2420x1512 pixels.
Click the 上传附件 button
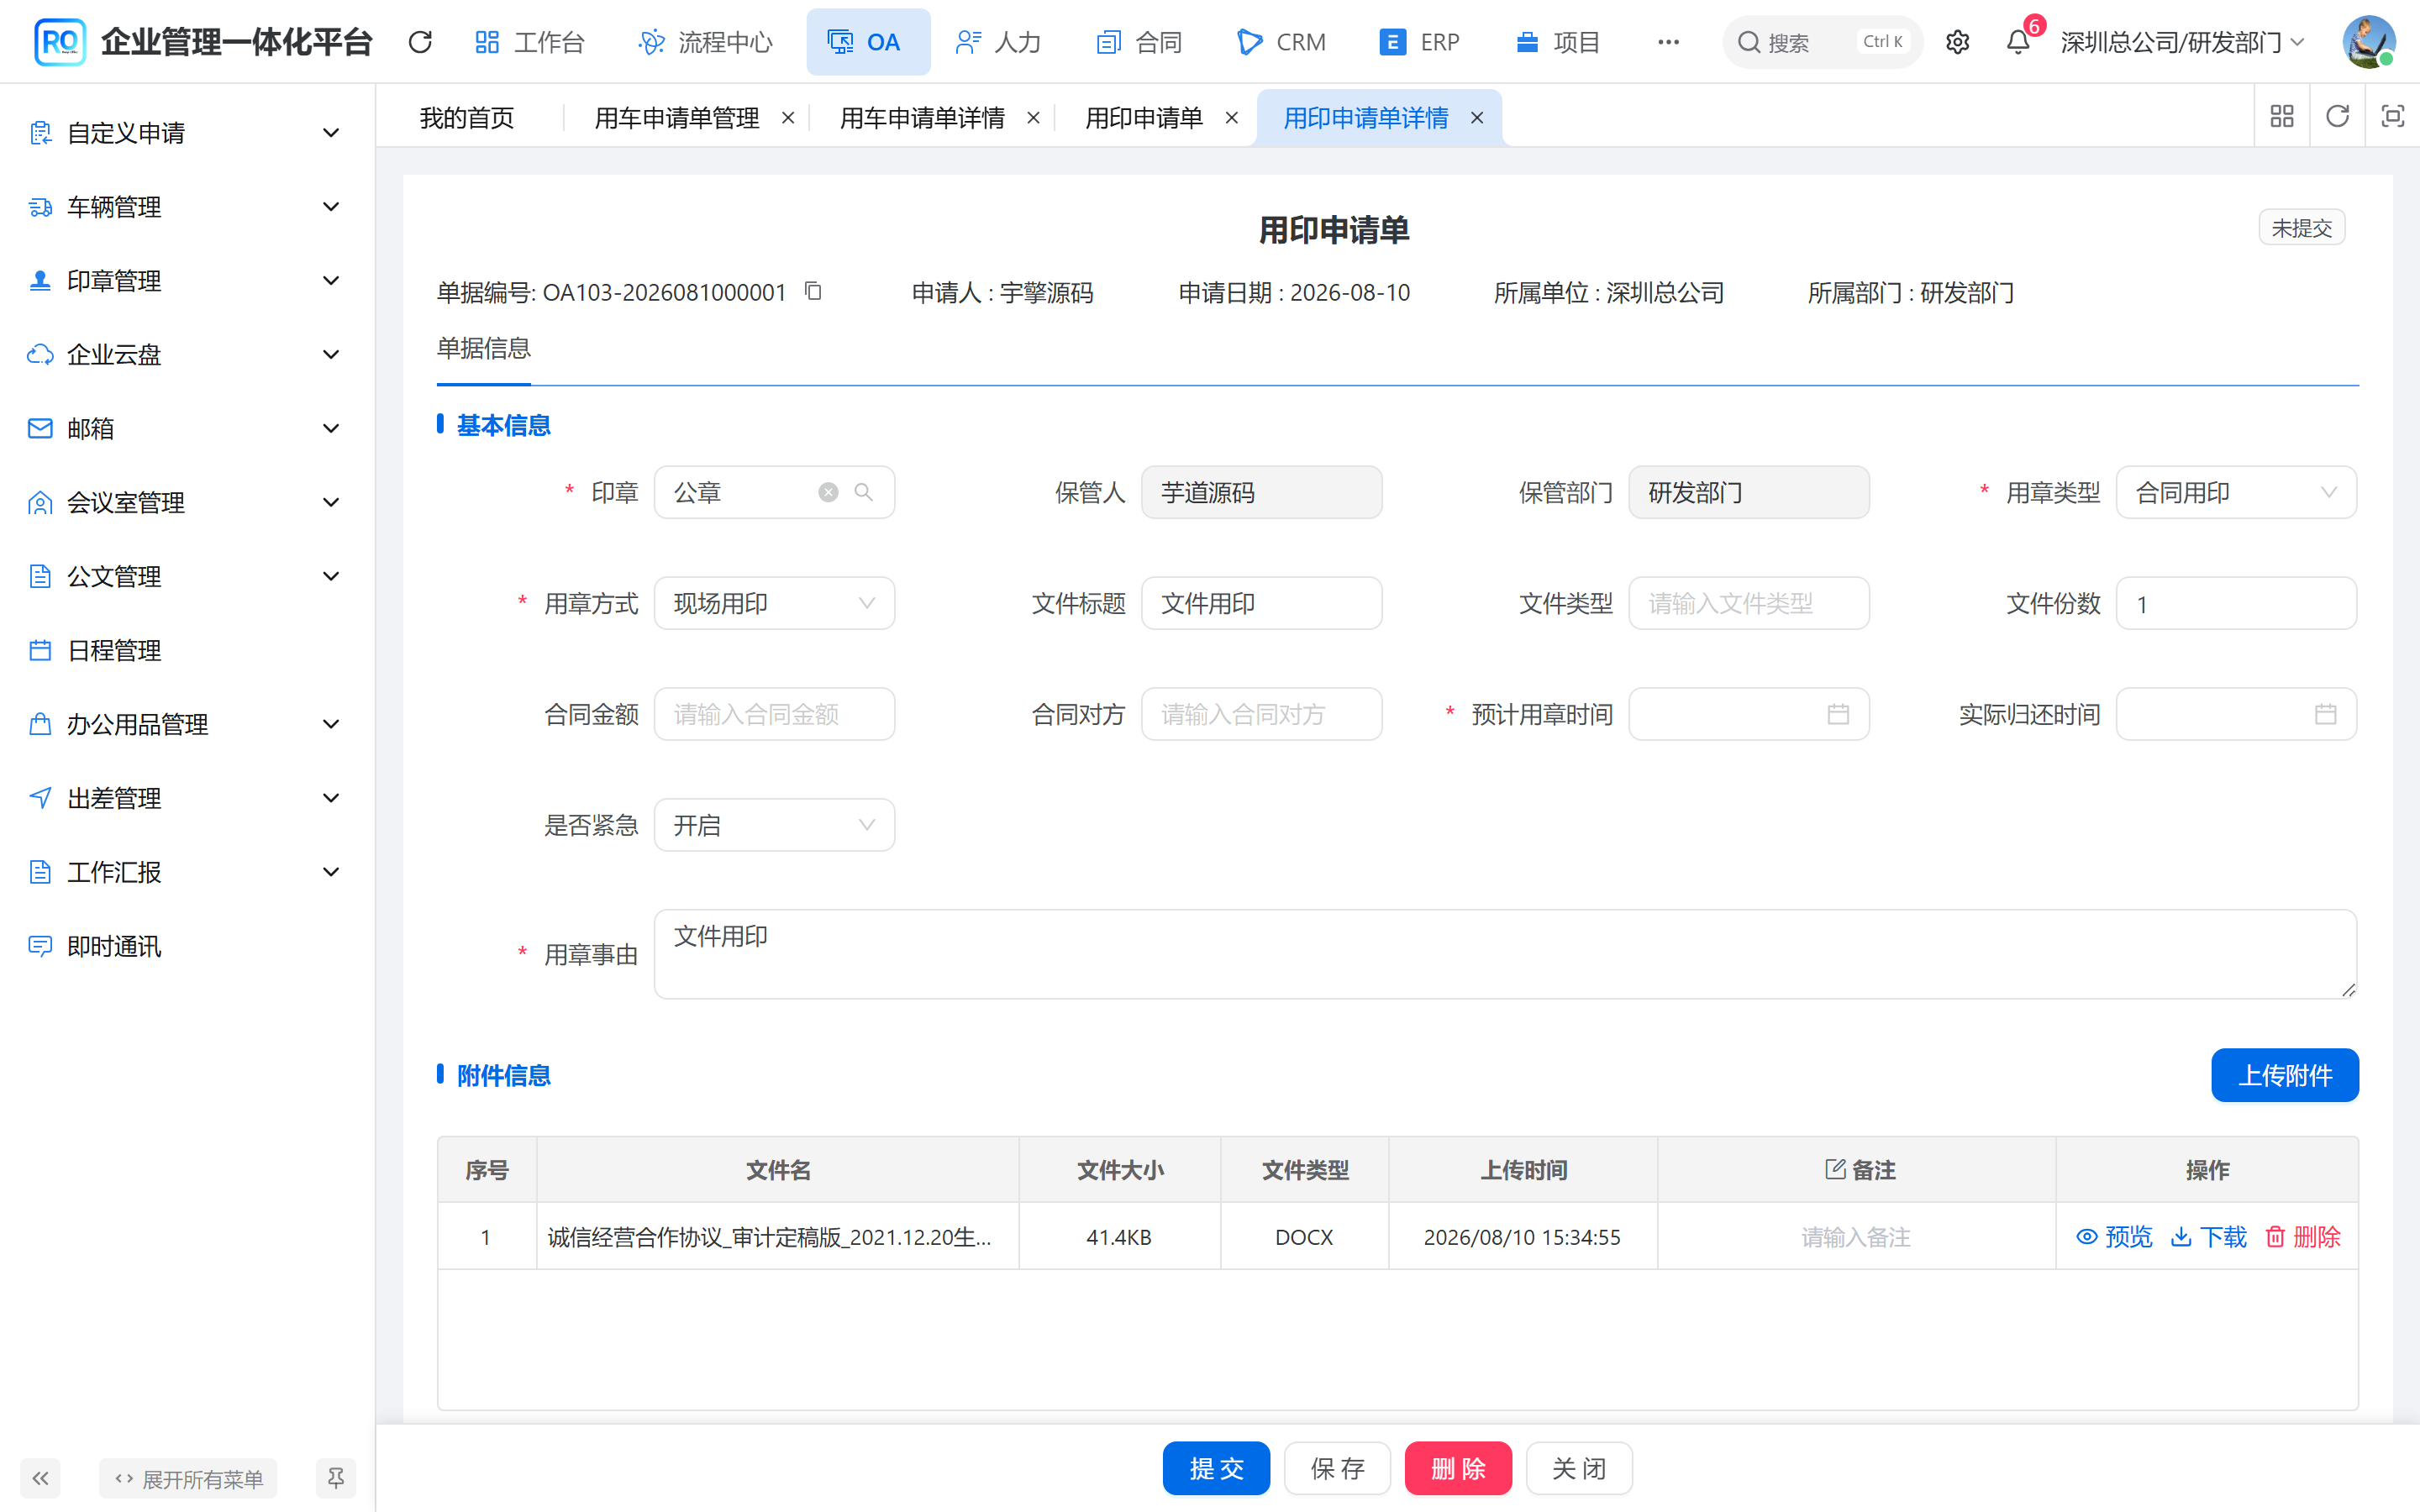pos(2285,1075)
